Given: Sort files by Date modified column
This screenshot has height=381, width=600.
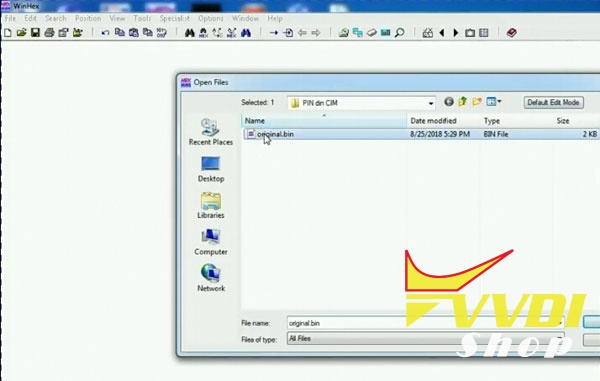Looking at the screenshot, I should pyautogui.click(x=433, y=121).
